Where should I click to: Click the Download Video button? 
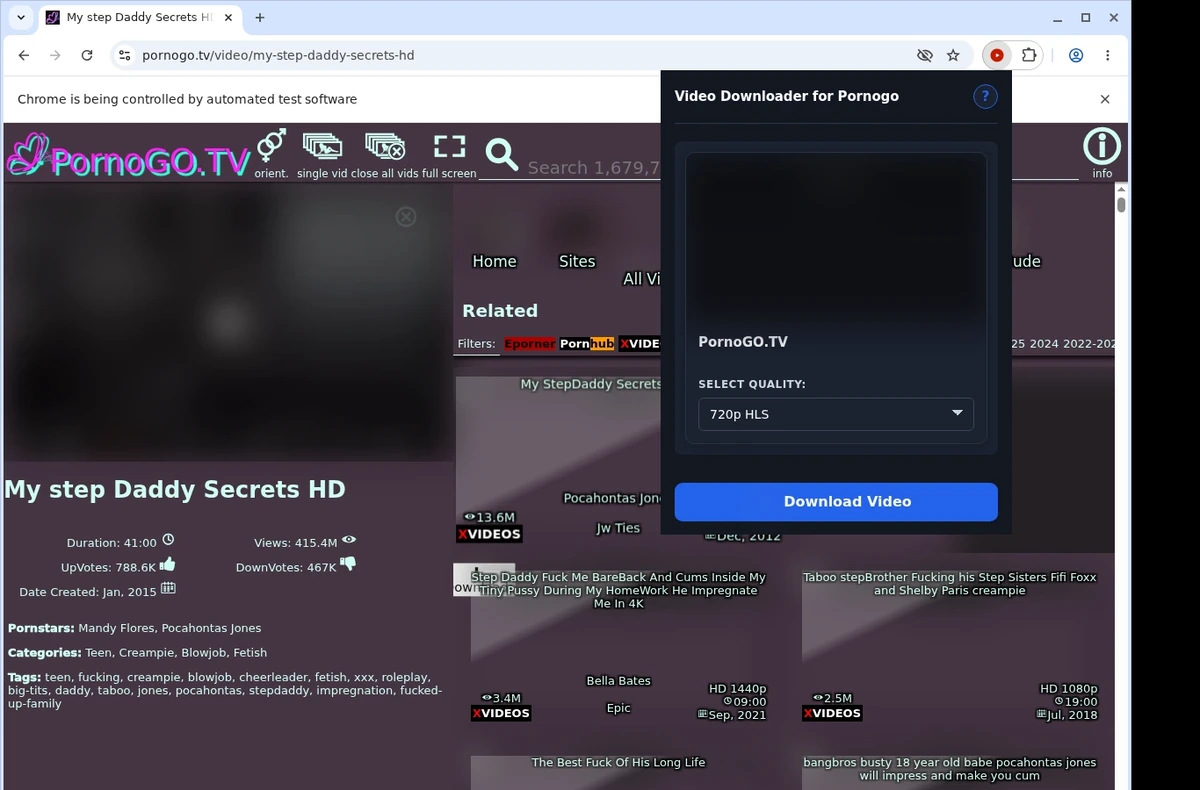tap(836, 502)
